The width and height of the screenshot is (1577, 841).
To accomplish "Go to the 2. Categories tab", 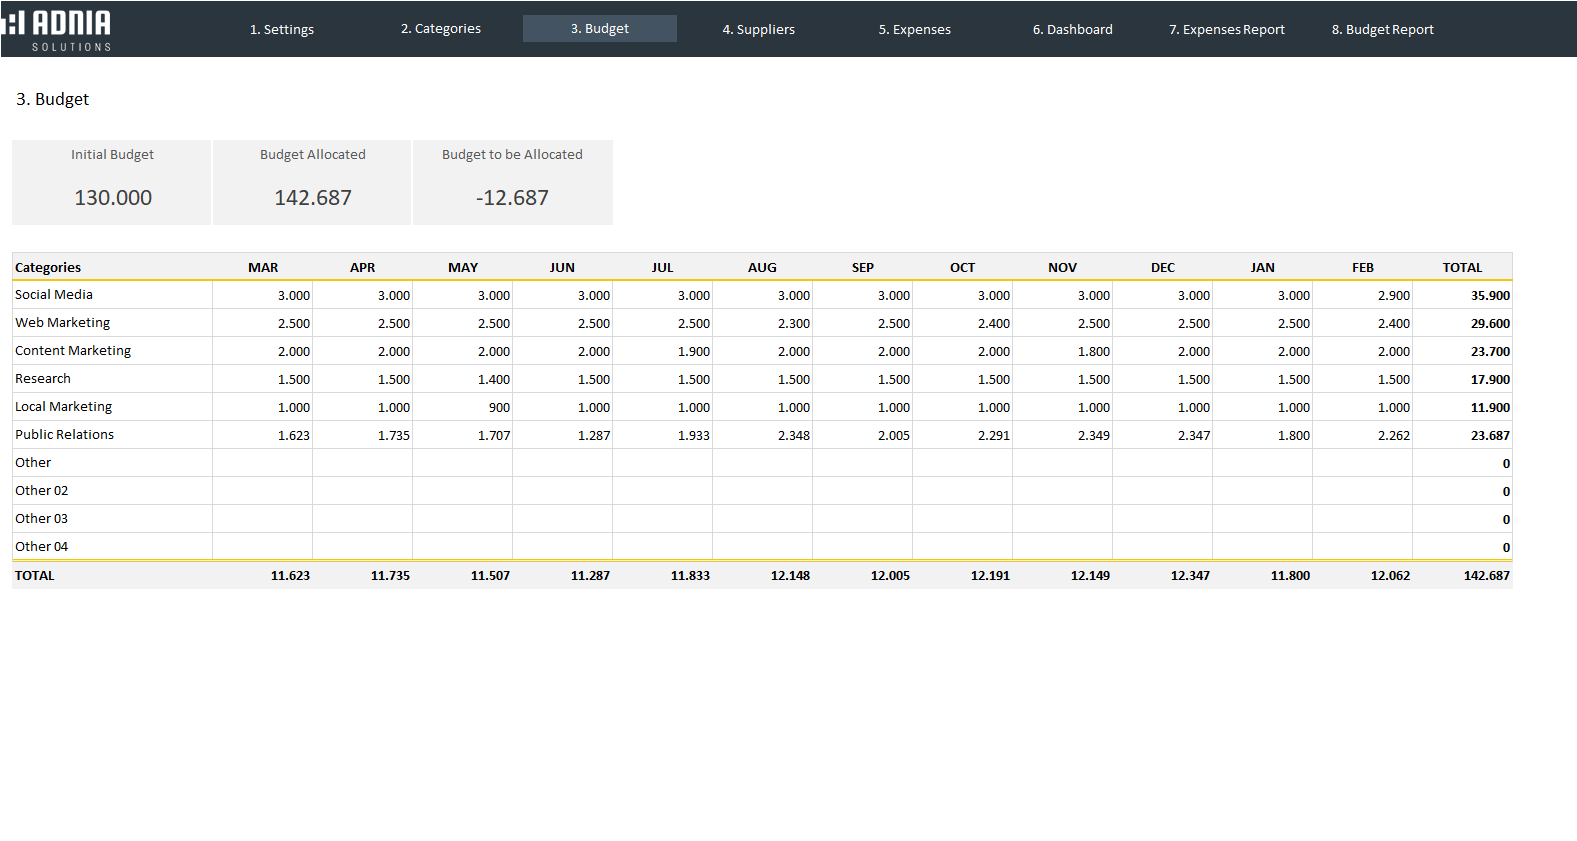I will tap(440, 29).
